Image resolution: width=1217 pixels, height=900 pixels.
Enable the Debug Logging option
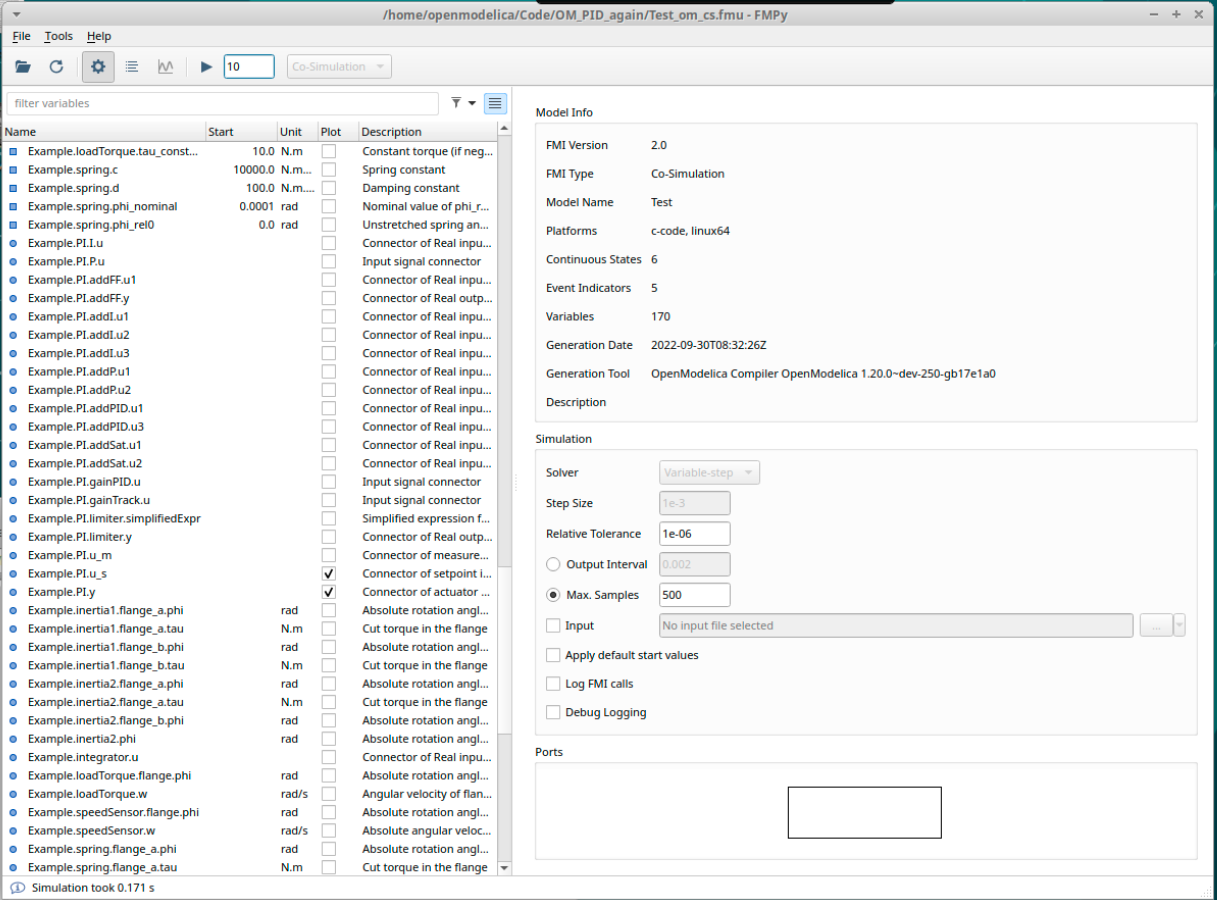[553, 712]
